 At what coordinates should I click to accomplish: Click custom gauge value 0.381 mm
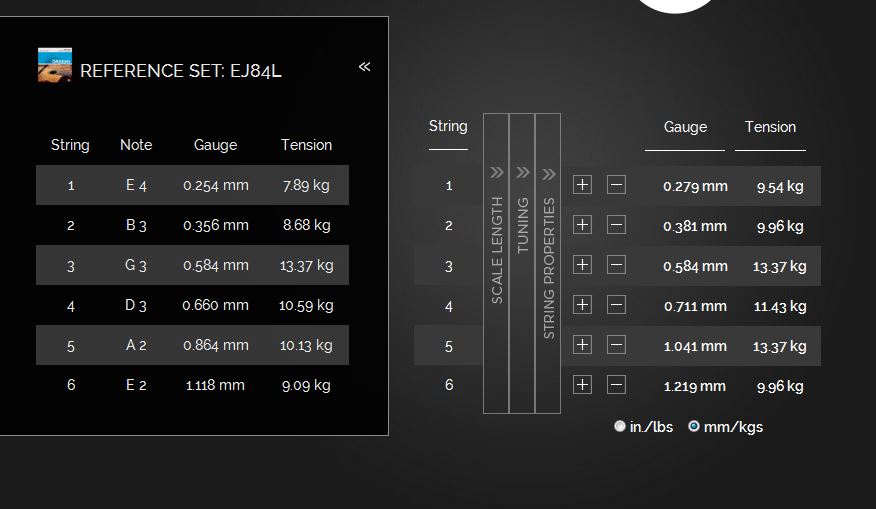(x=695, y=226)
